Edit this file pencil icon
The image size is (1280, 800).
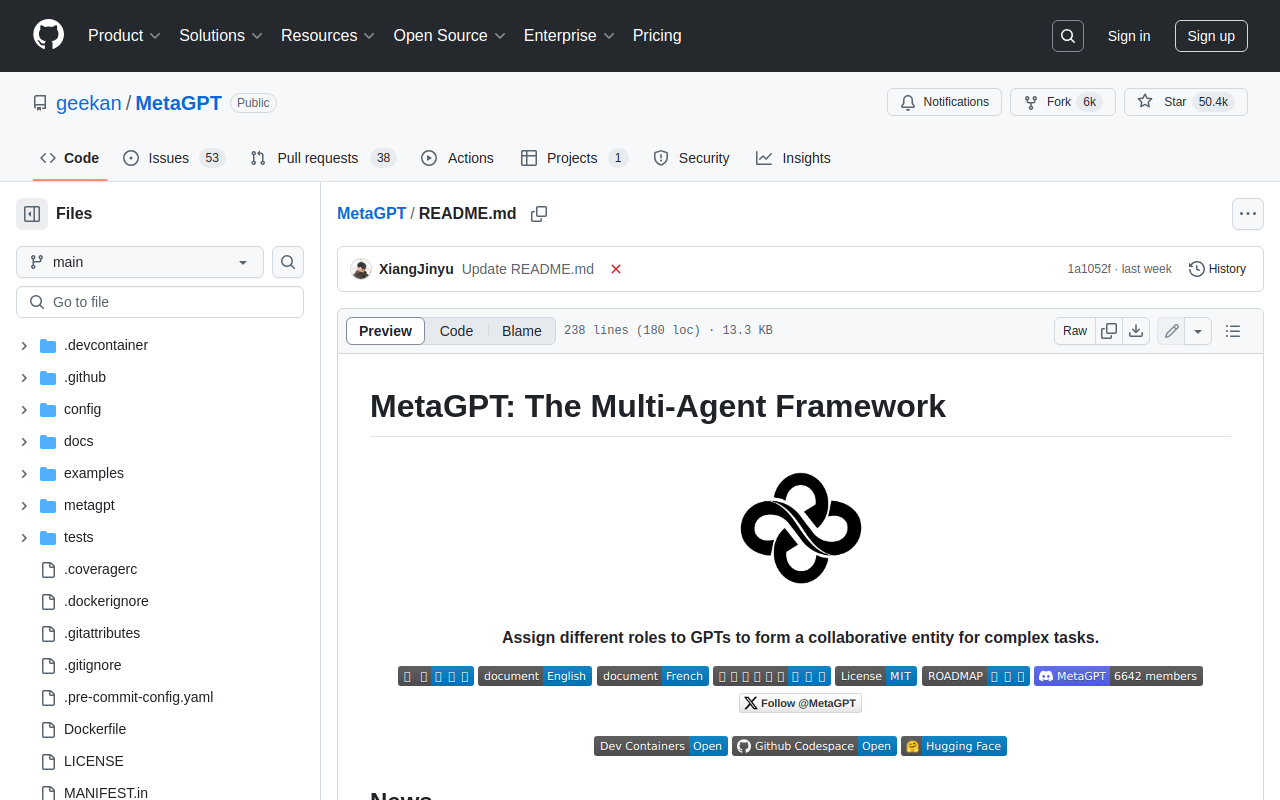point(1172,331)
